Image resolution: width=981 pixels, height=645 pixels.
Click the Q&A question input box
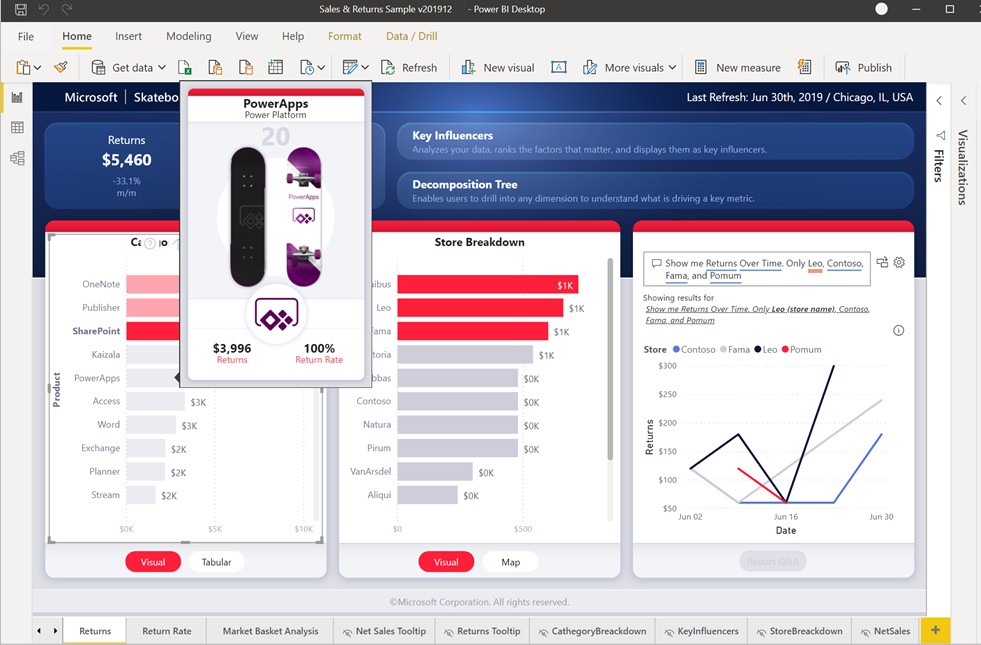tap(756, 269)
